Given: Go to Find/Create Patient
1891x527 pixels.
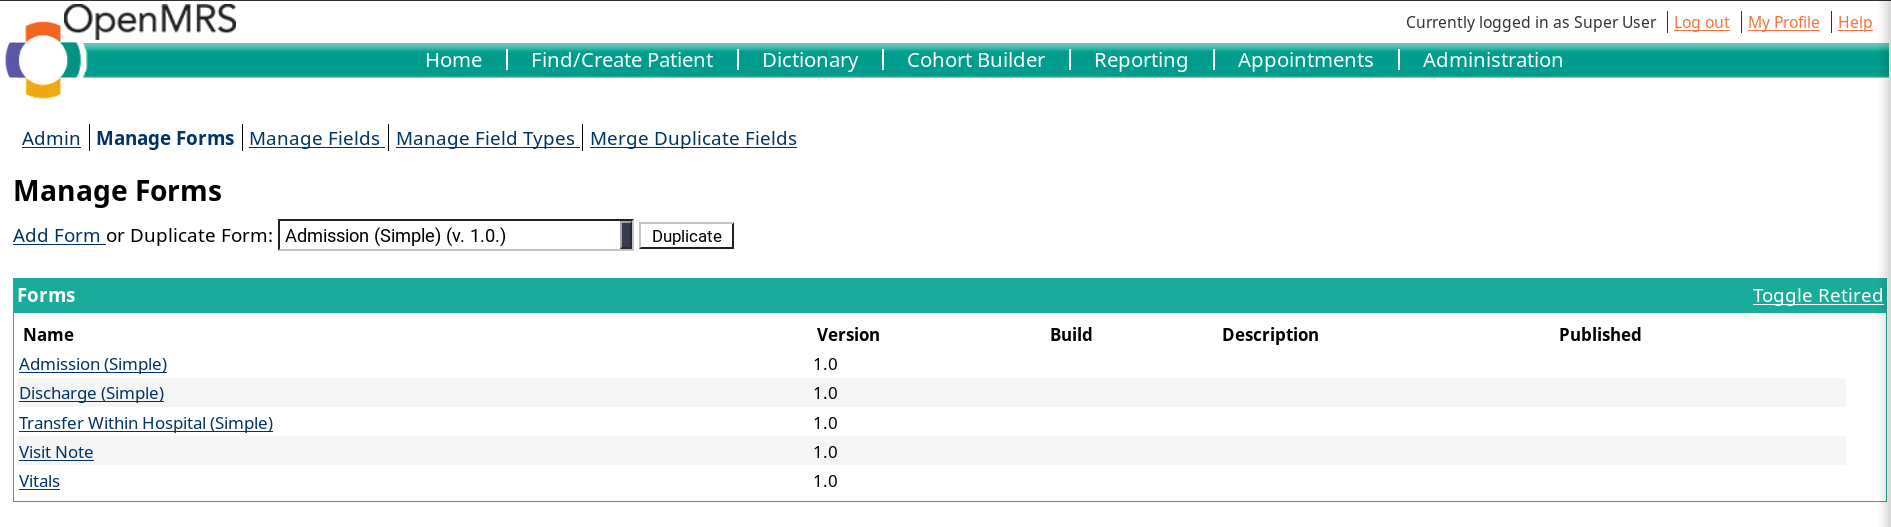Looking at the screenshot, I should point(622,60).
